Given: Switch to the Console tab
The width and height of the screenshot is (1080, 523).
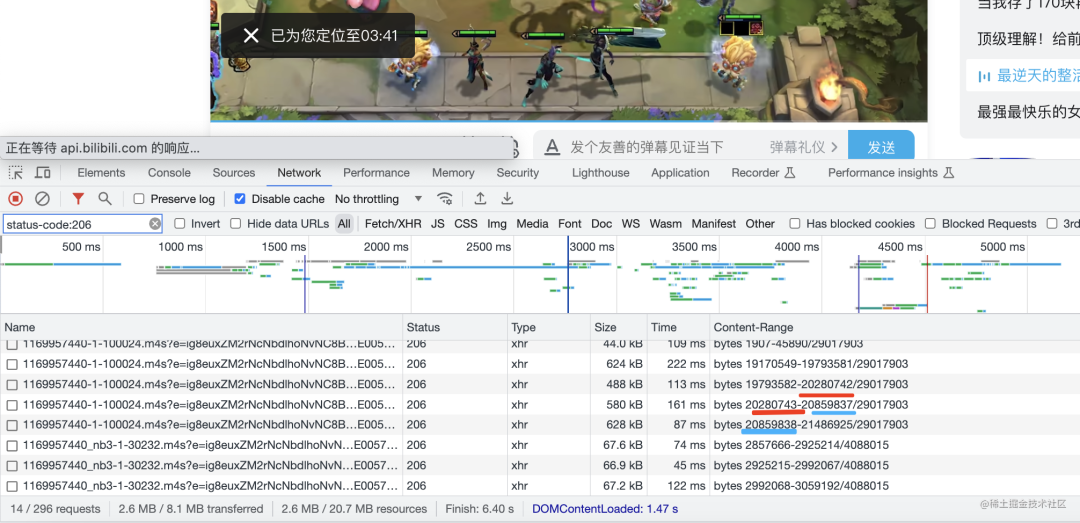Looking at the screenshot, I should click(x=169, y=173).
